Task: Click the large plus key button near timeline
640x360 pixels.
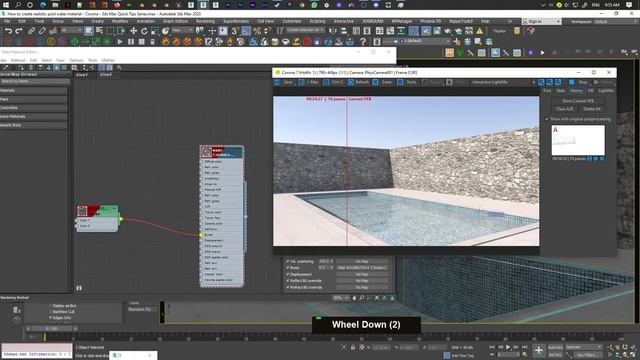Action: [x=539, y=350]
